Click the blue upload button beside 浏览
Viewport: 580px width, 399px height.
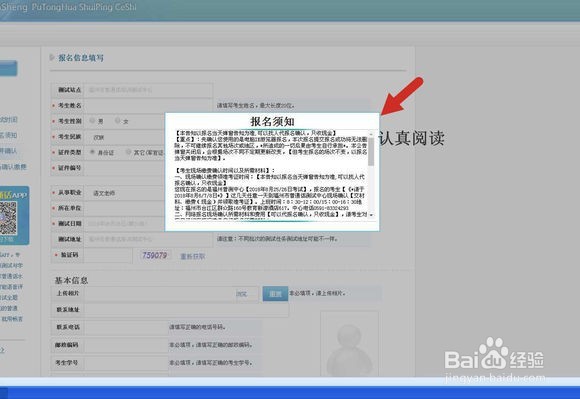275,294
